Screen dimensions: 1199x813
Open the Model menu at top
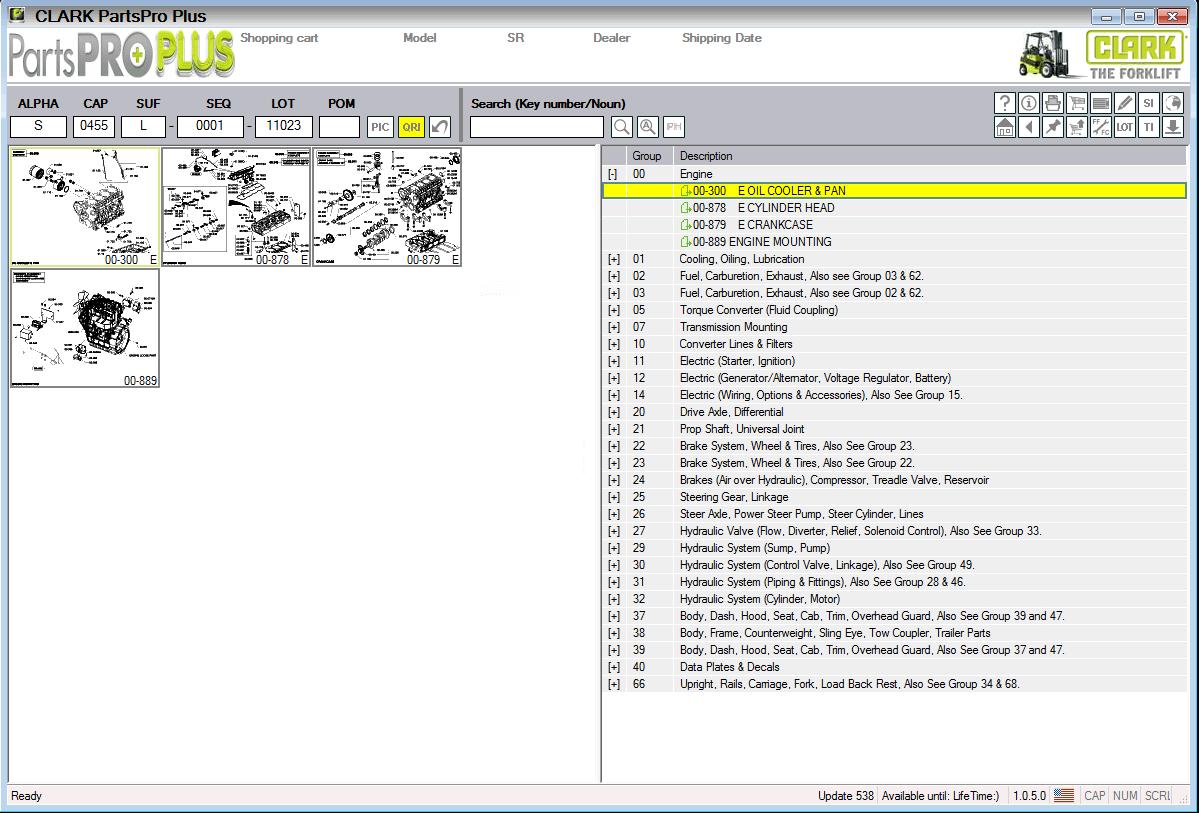[x=420, y=38]
